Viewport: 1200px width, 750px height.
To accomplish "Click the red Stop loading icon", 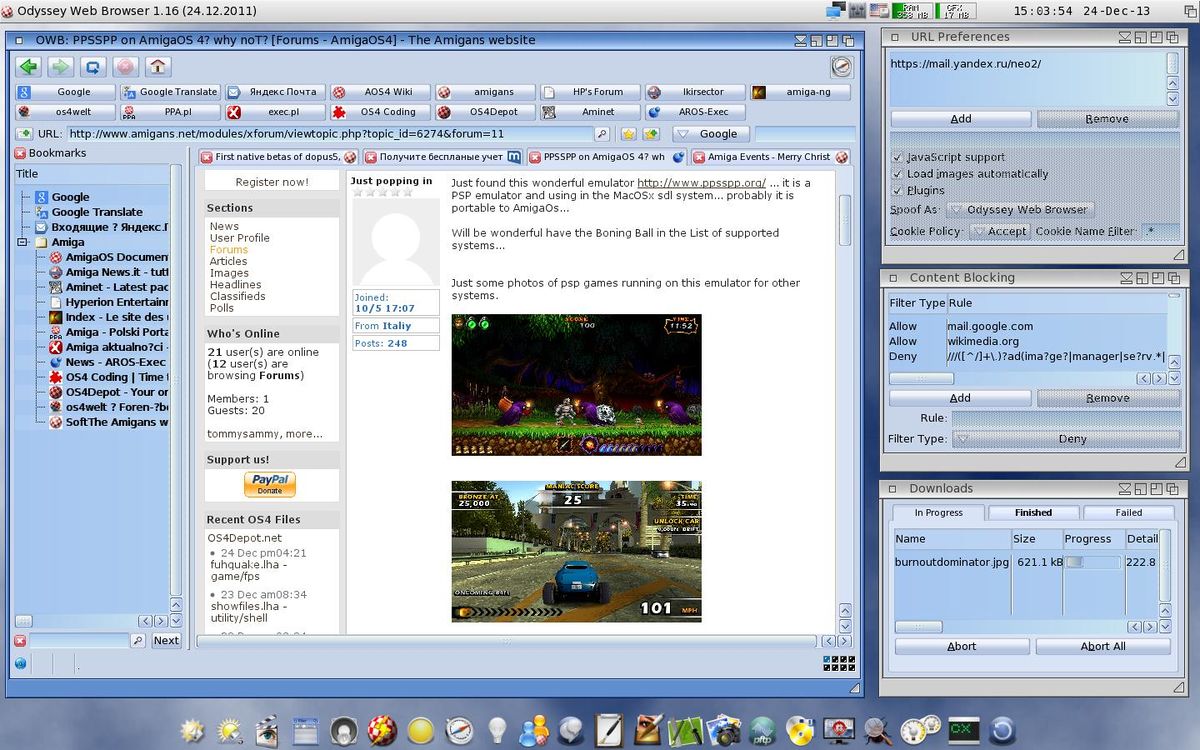I will pyautogui.click(x=125, y=67).
